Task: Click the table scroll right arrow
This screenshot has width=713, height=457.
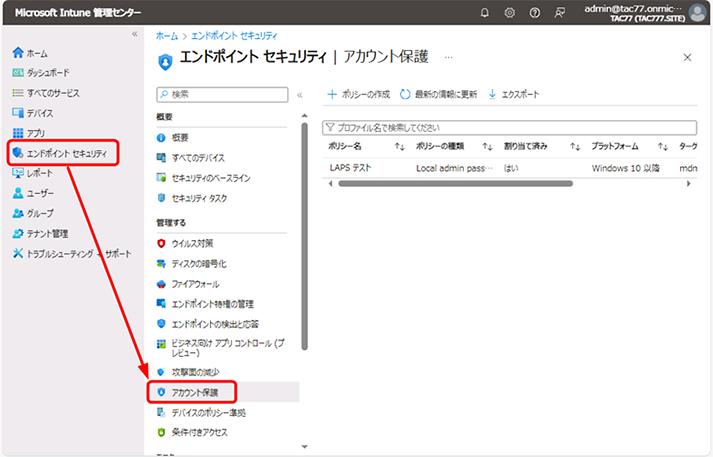Action: [x=688, y=184]
